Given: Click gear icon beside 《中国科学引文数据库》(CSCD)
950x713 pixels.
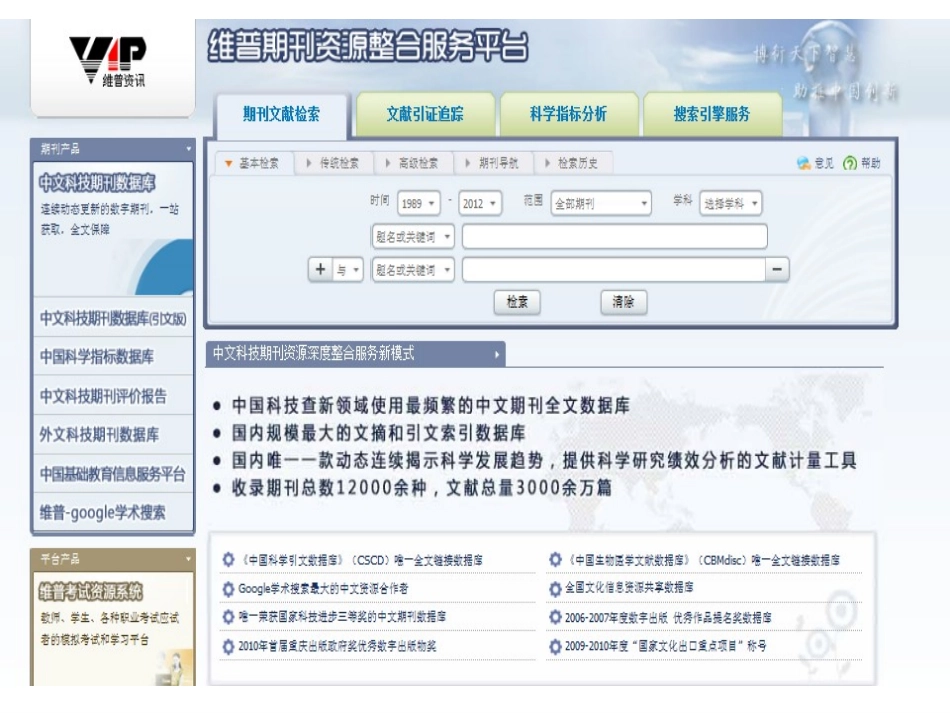Looking at the screenshot, I should tap(228, 560).
